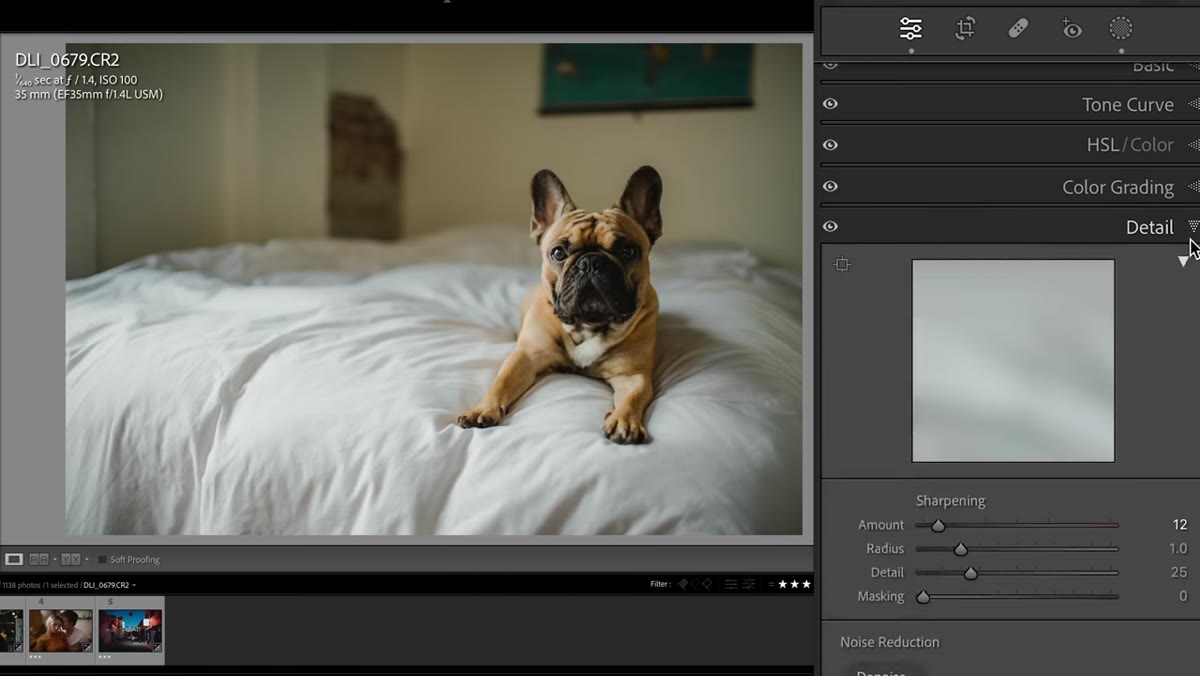Filter by rejected photos flag
Screen dimensions: 1200x676
708,584
